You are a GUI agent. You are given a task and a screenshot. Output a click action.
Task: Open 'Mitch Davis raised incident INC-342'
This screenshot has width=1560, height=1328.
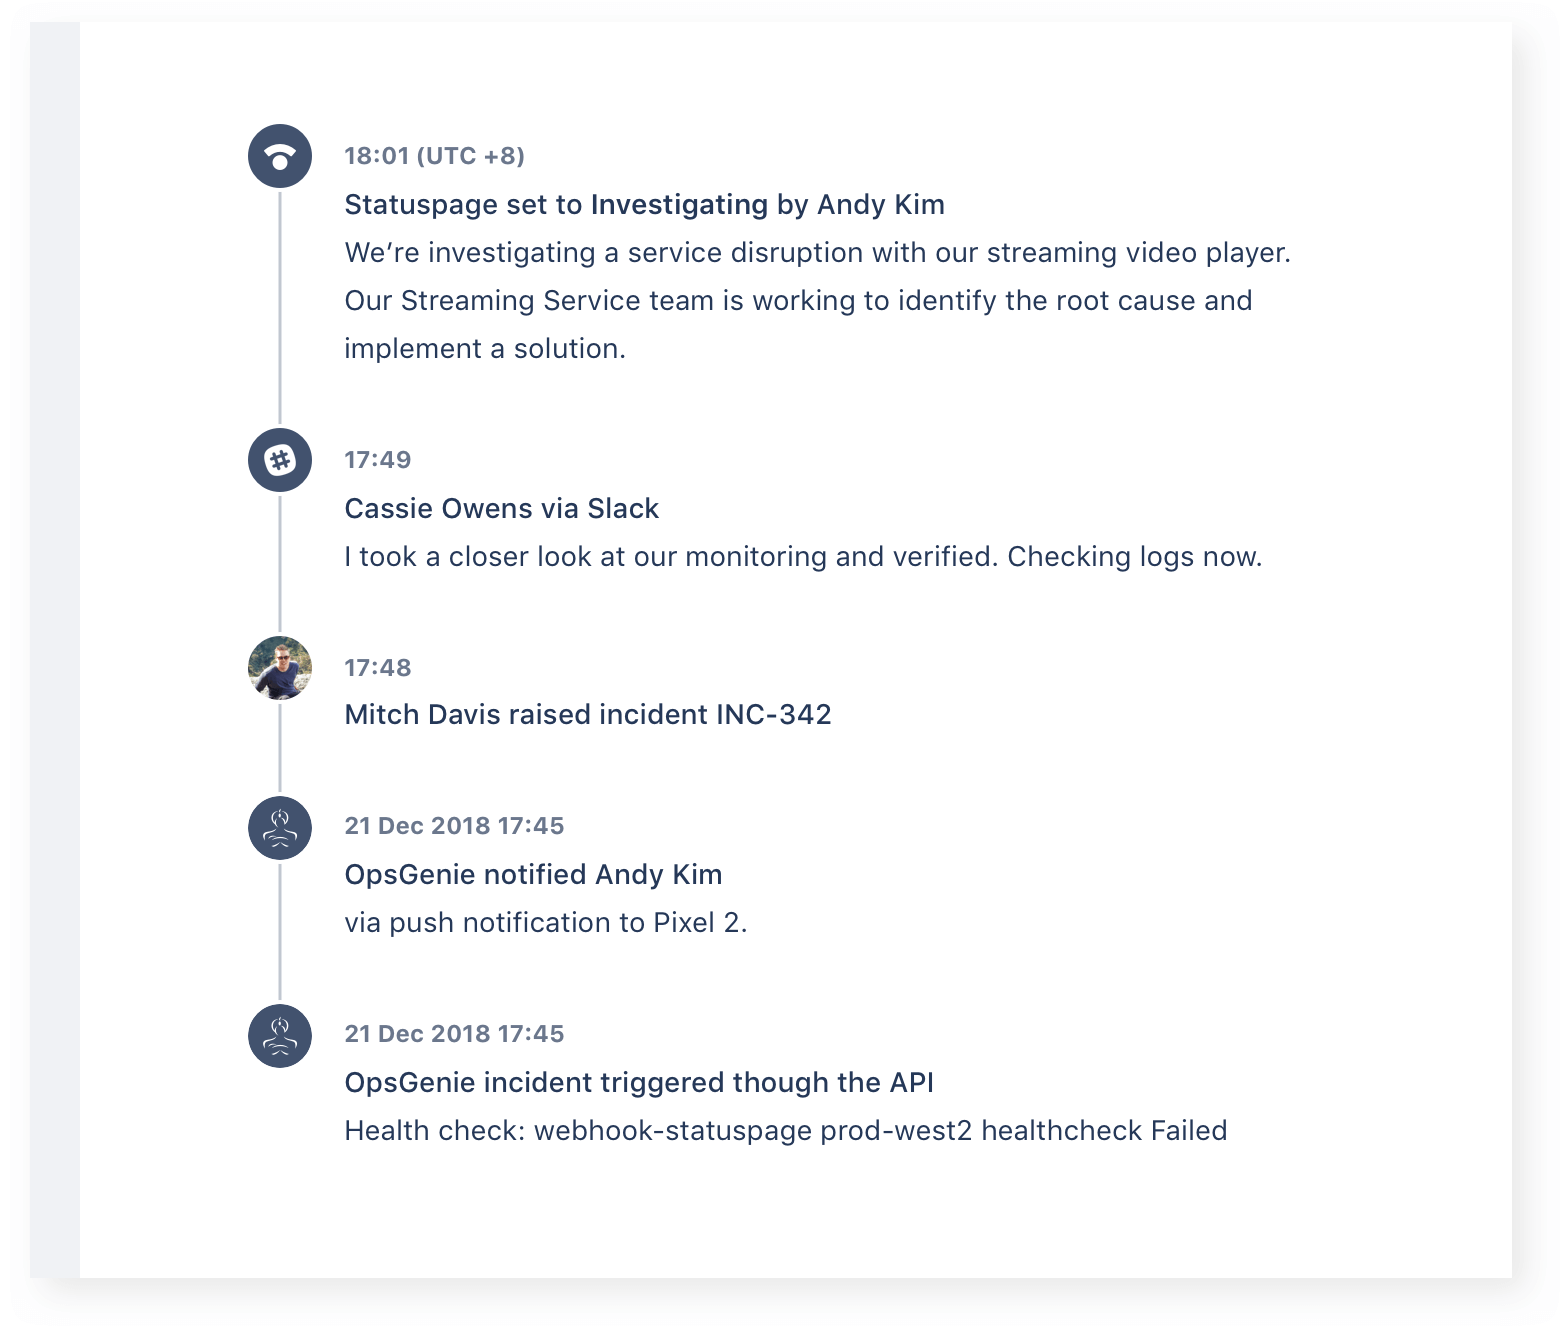[588, 715]
